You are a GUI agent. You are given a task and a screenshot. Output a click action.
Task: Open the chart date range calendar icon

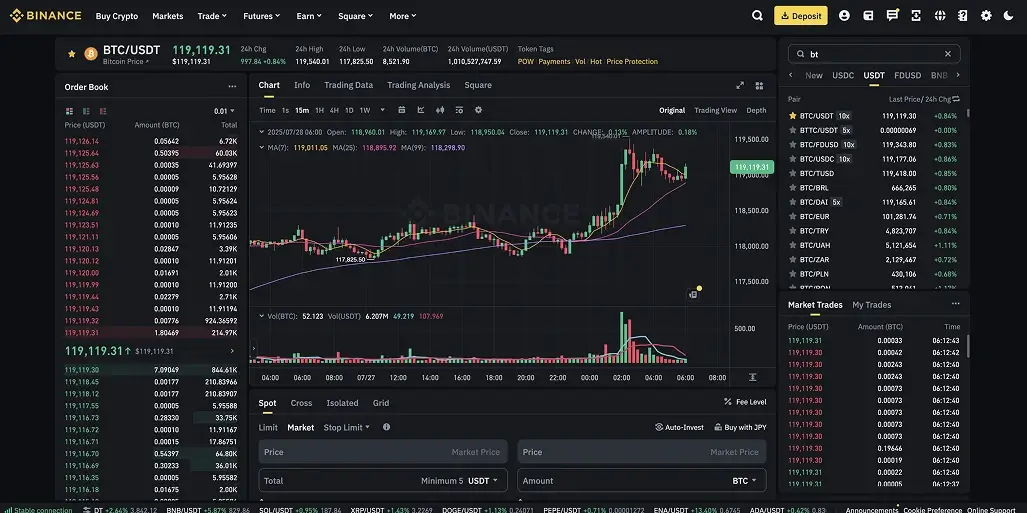[x=401, y=110]
